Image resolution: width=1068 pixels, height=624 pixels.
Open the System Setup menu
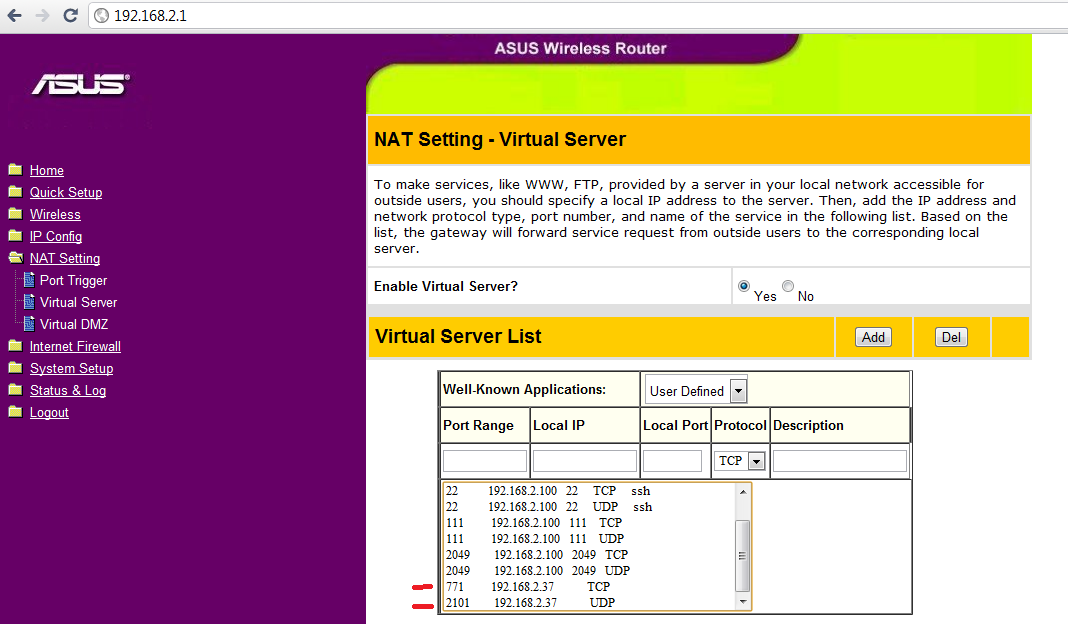coord(71,368)
